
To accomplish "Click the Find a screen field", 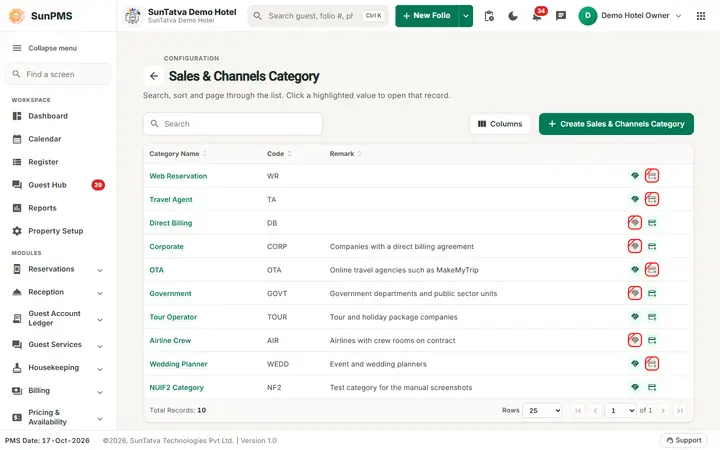I will (x=58, y=74).
